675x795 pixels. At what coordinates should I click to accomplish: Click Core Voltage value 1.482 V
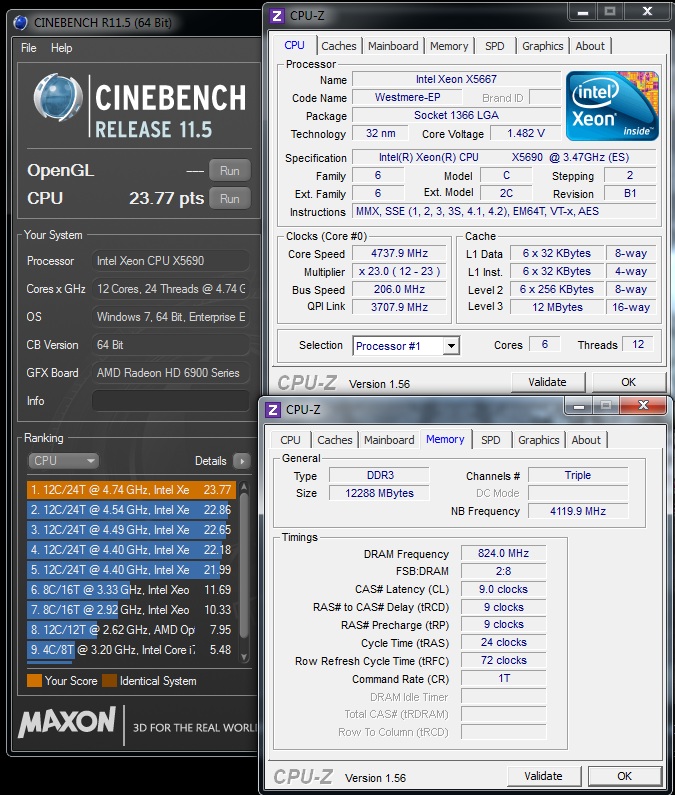[x=525, y=133]
